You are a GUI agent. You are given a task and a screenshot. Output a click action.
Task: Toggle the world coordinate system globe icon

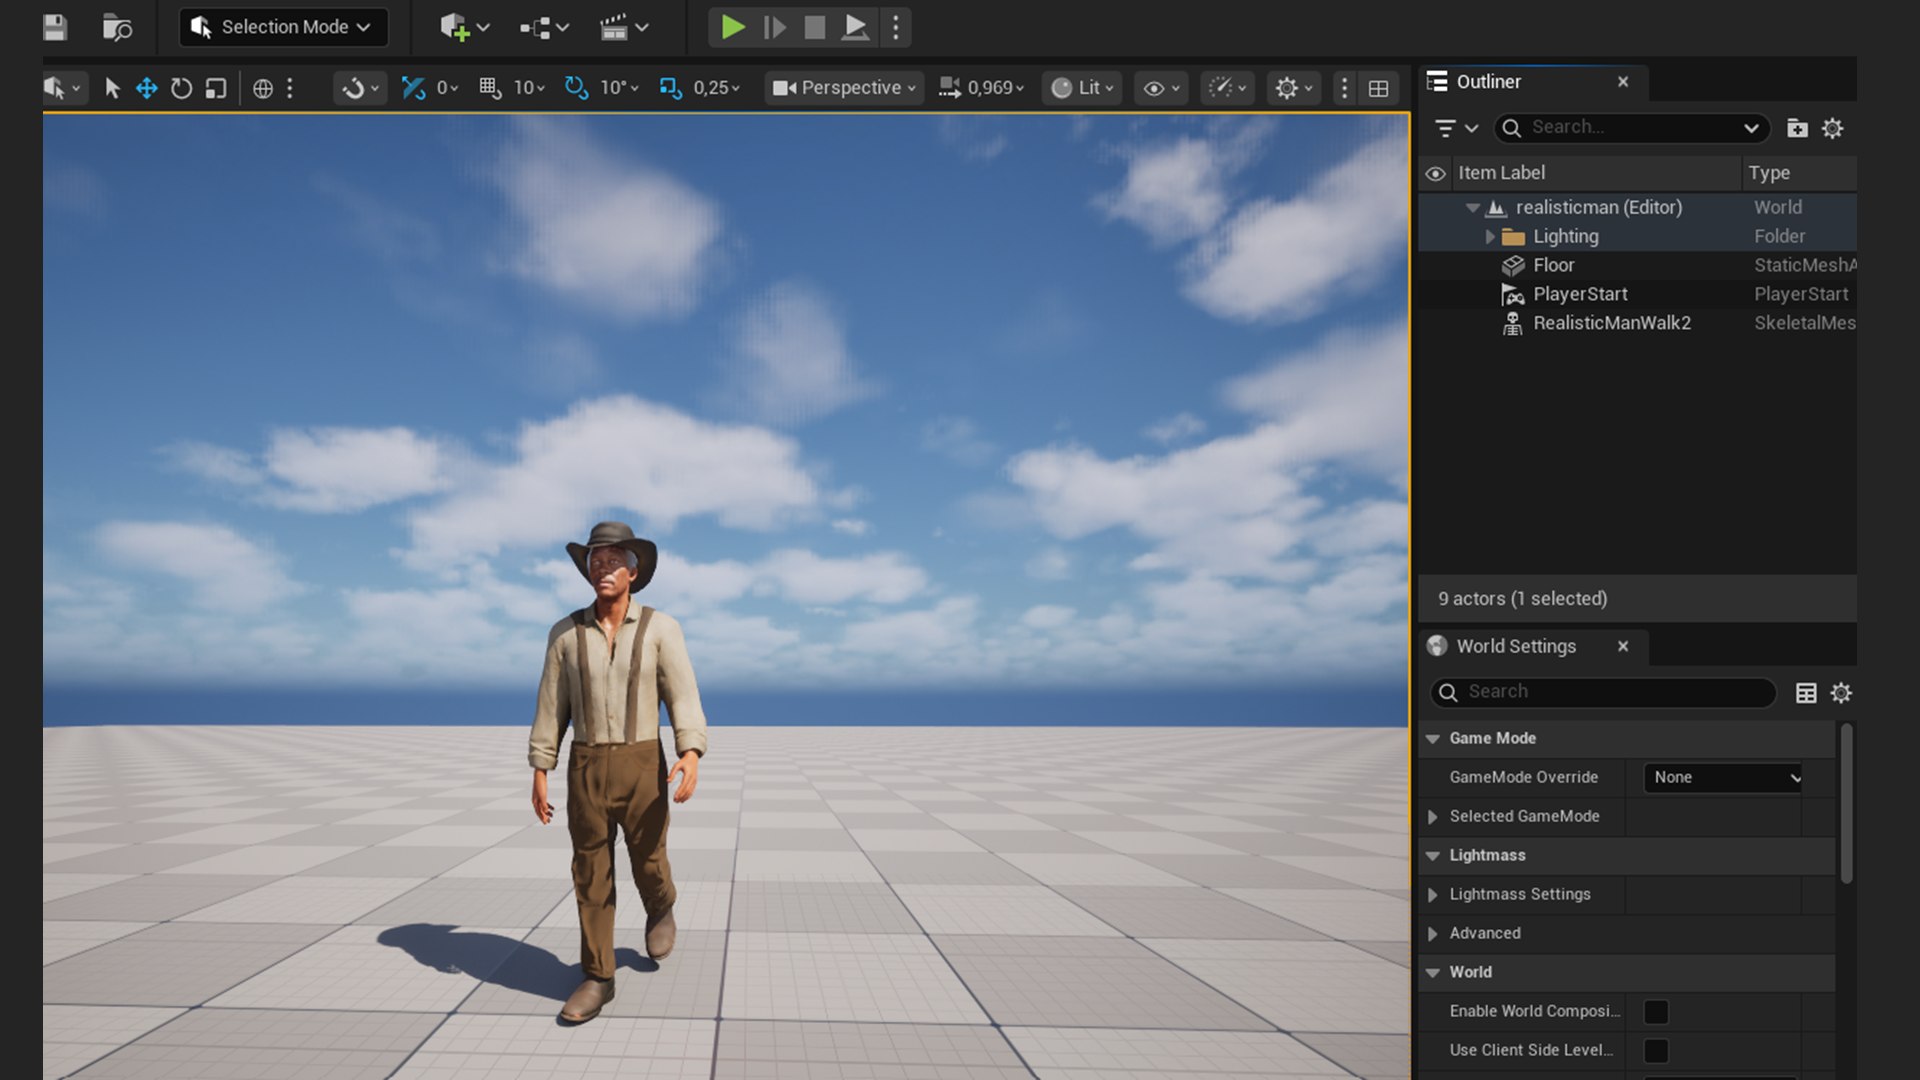[x=262, y=88]
